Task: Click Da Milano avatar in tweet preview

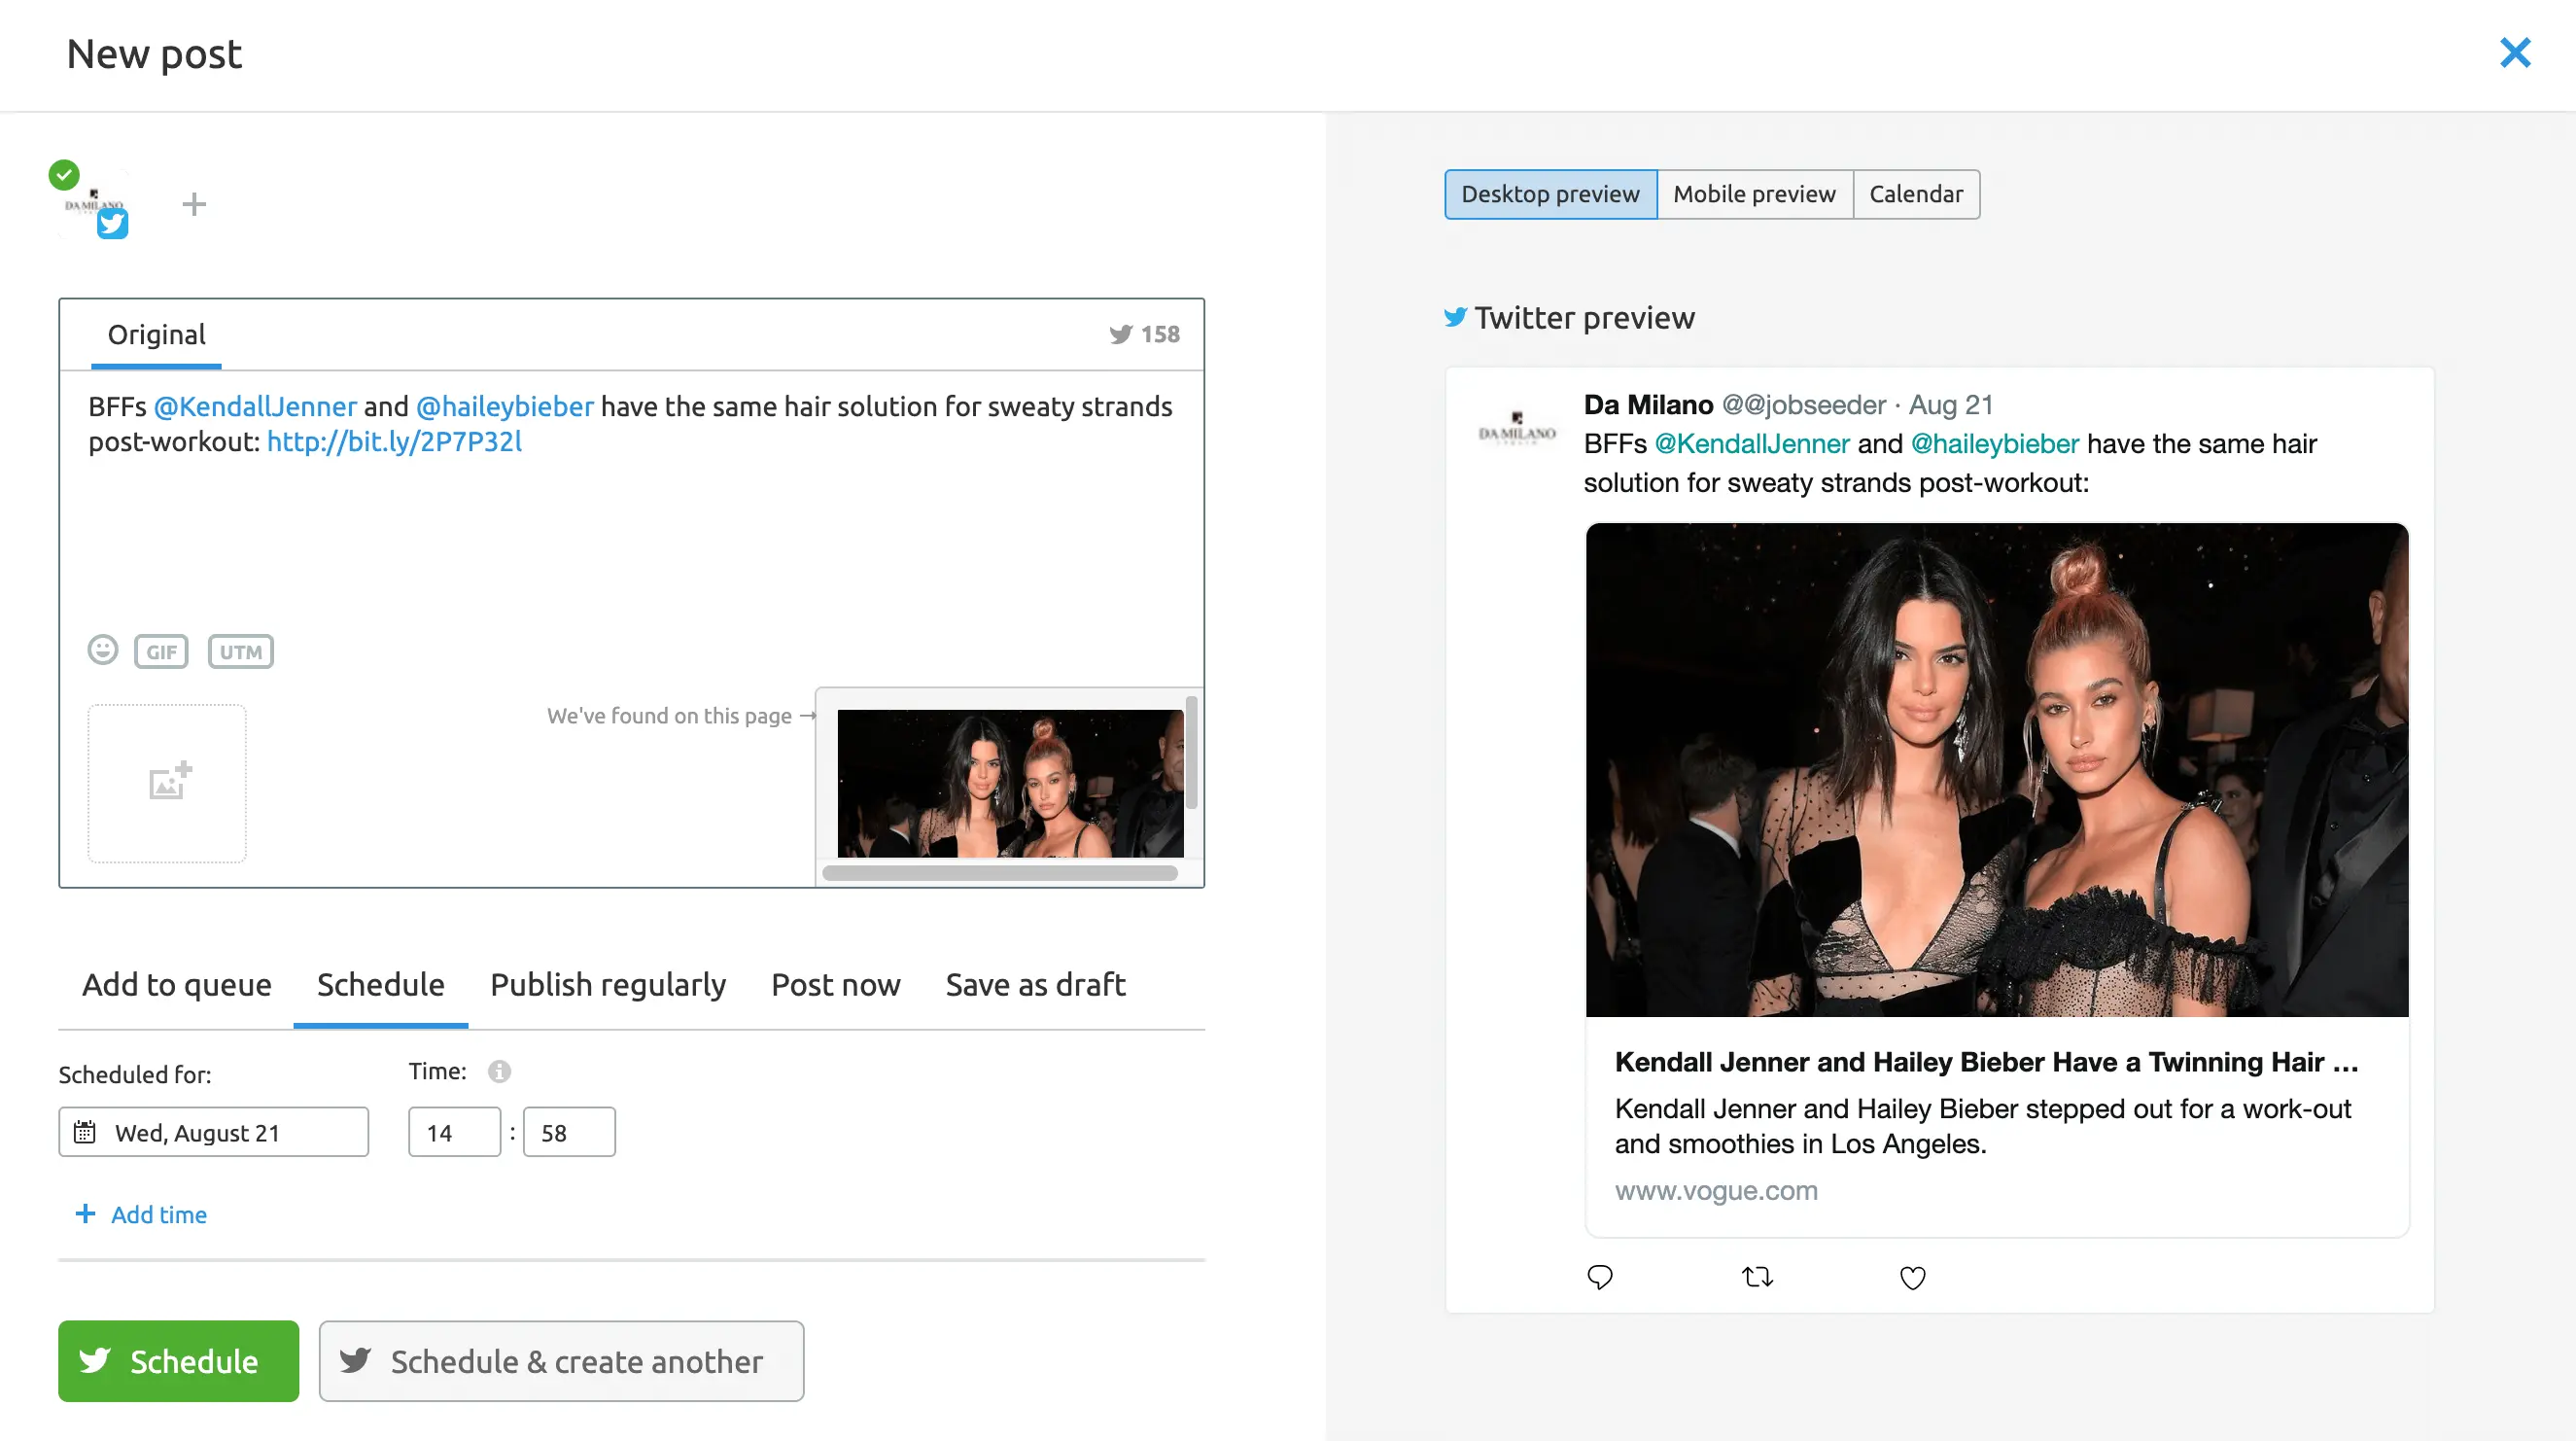Action: point(1517,428)
